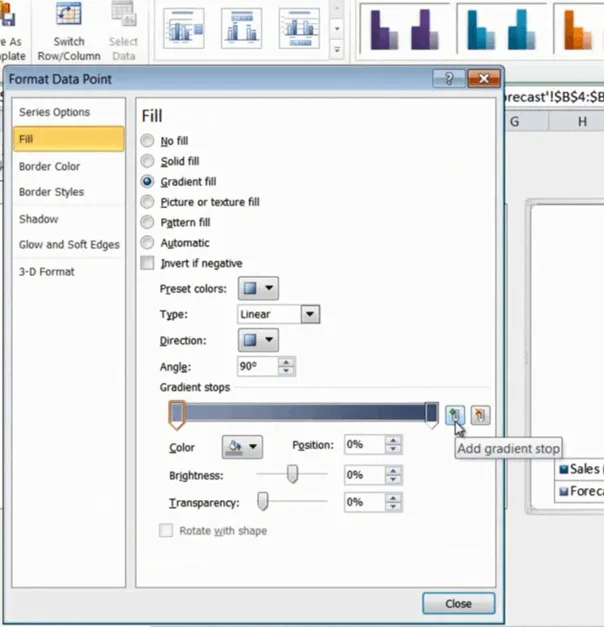This screenshot has height=627, width=604.
Task: Click the Brightness slider thumb
Action: click(x=292, y=474)
